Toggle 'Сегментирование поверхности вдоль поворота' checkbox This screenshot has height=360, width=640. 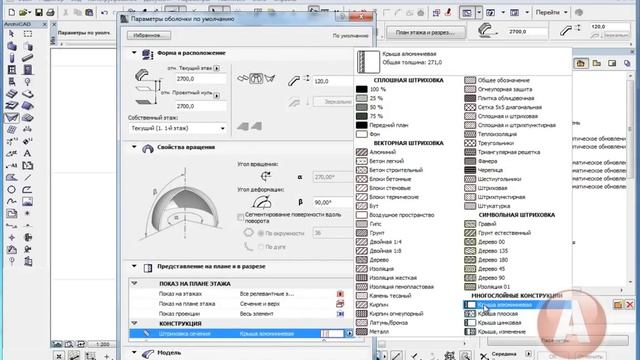pos(240,218)
